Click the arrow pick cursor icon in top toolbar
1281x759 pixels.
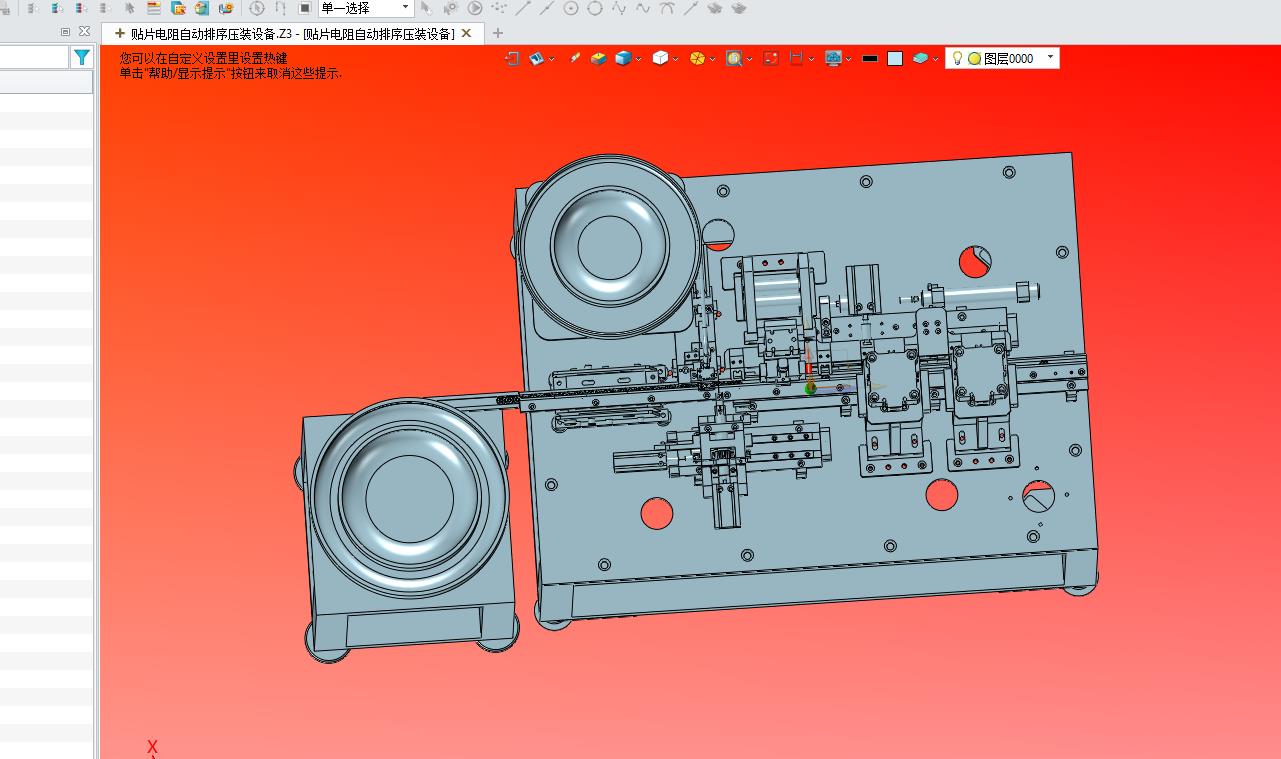(x=426, y=8)
